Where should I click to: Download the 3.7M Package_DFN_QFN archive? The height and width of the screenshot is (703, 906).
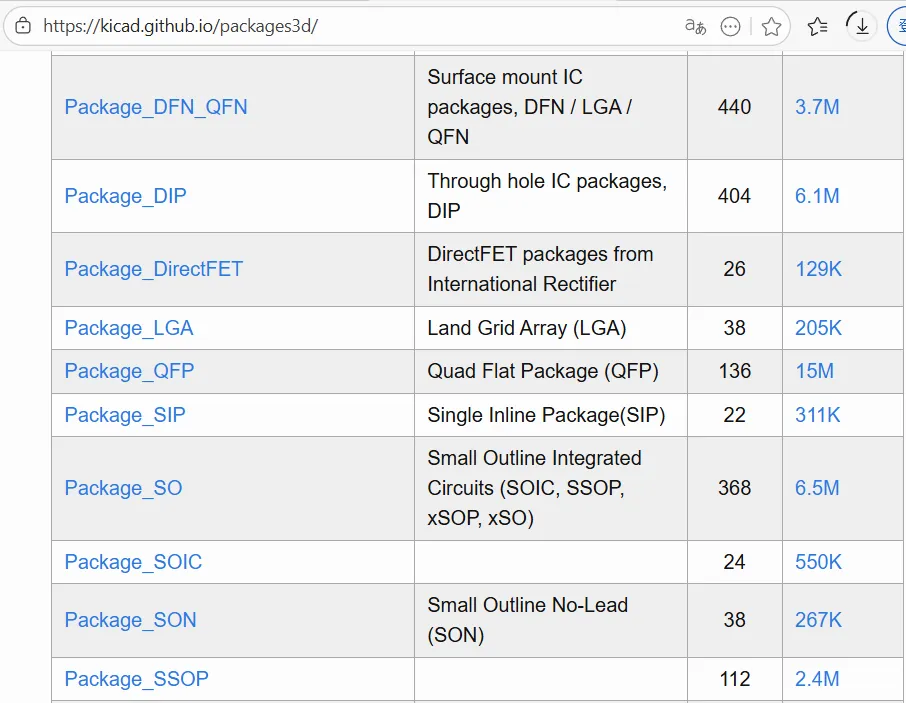click(817, 107)
